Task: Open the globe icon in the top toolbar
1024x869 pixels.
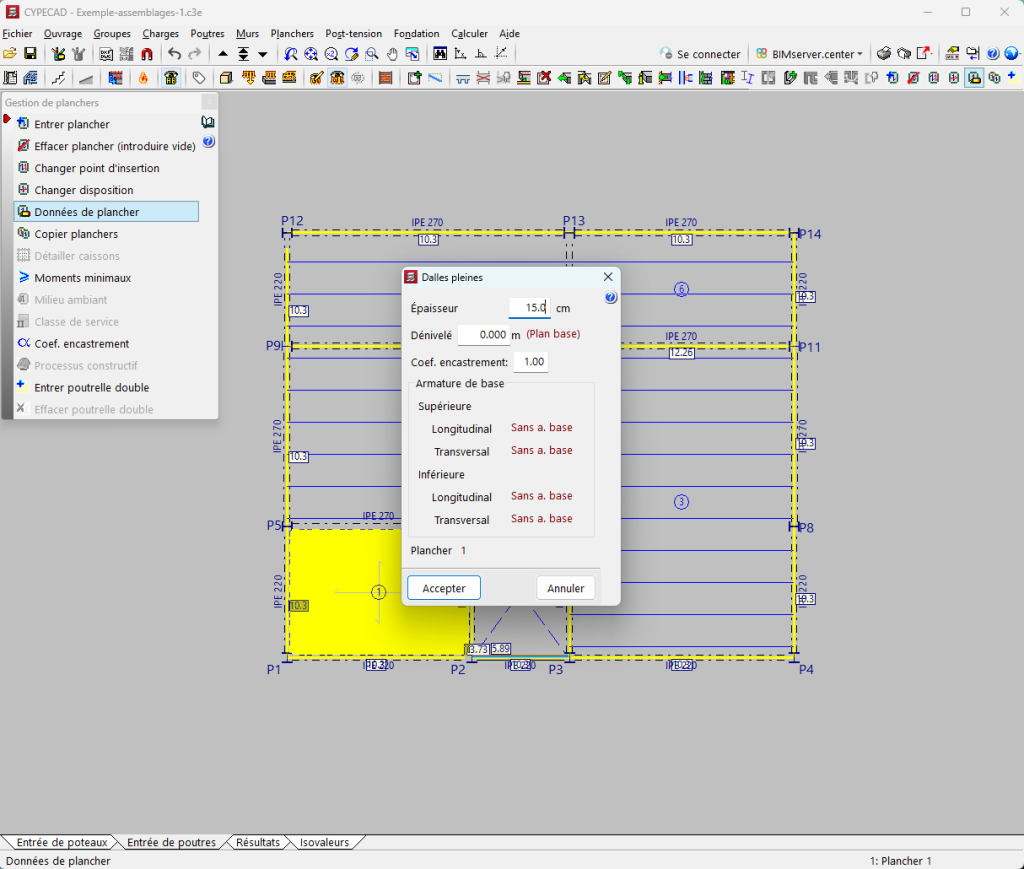Action: point(1012,54)
